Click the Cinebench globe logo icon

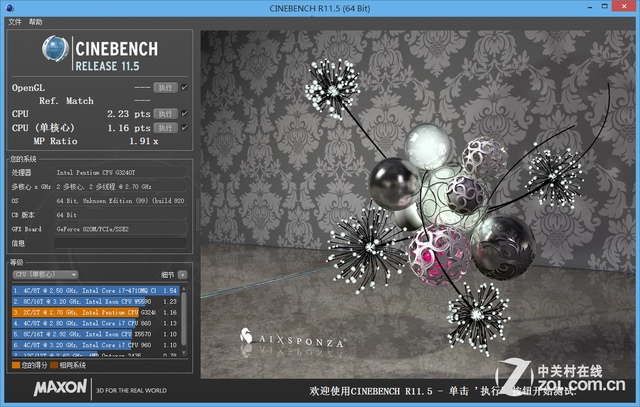point(55,49)
